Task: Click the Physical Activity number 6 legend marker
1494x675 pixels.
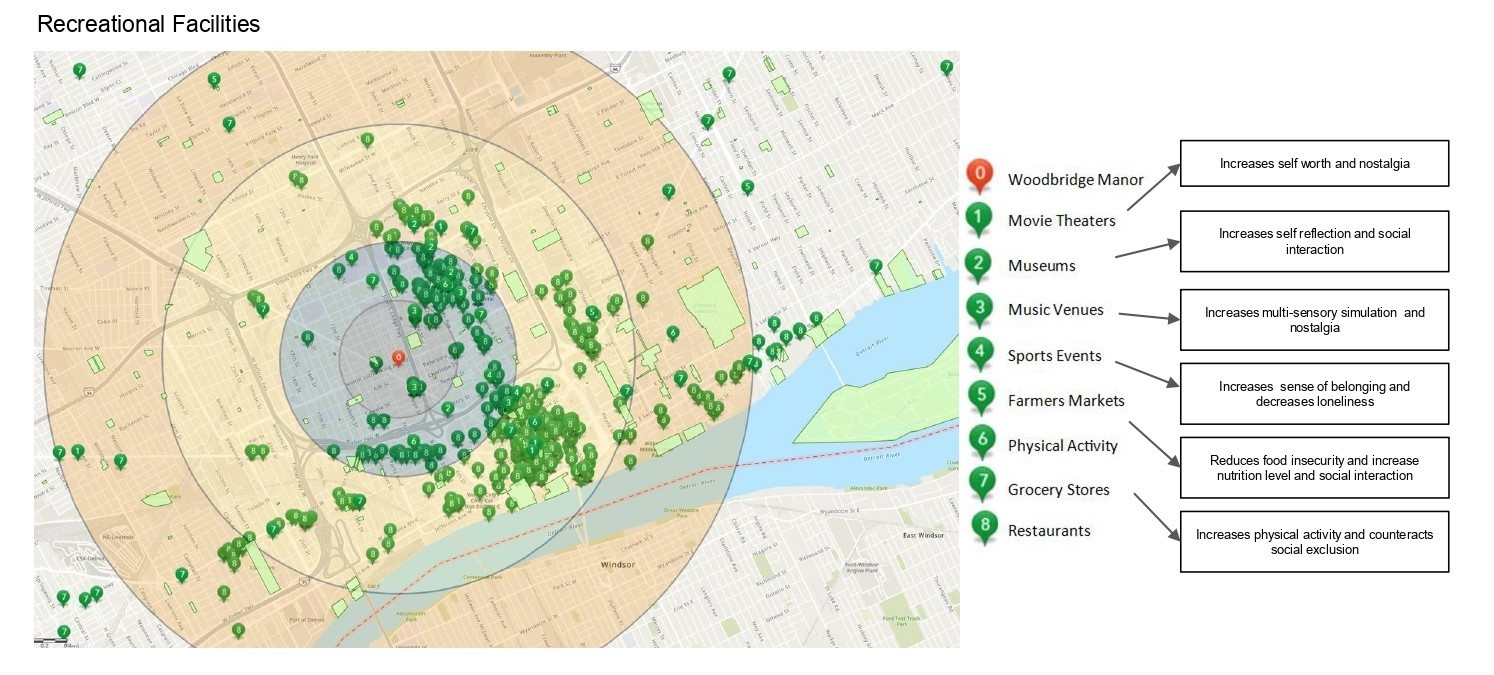Action: (983, 443)
